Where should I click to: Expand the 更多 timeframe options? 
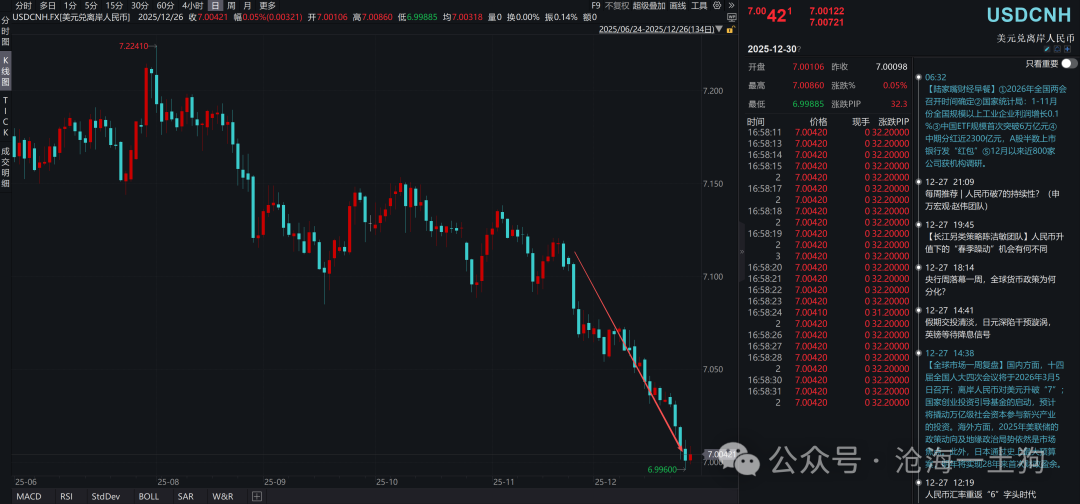click(267, 6)
